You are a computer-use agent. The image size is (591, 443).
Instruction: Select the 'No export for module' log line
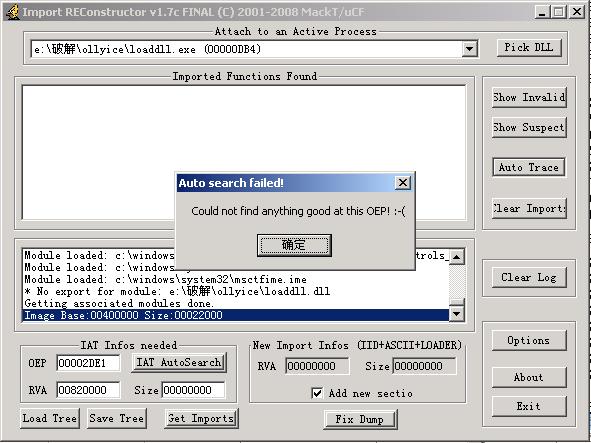[x=236, y=291]
